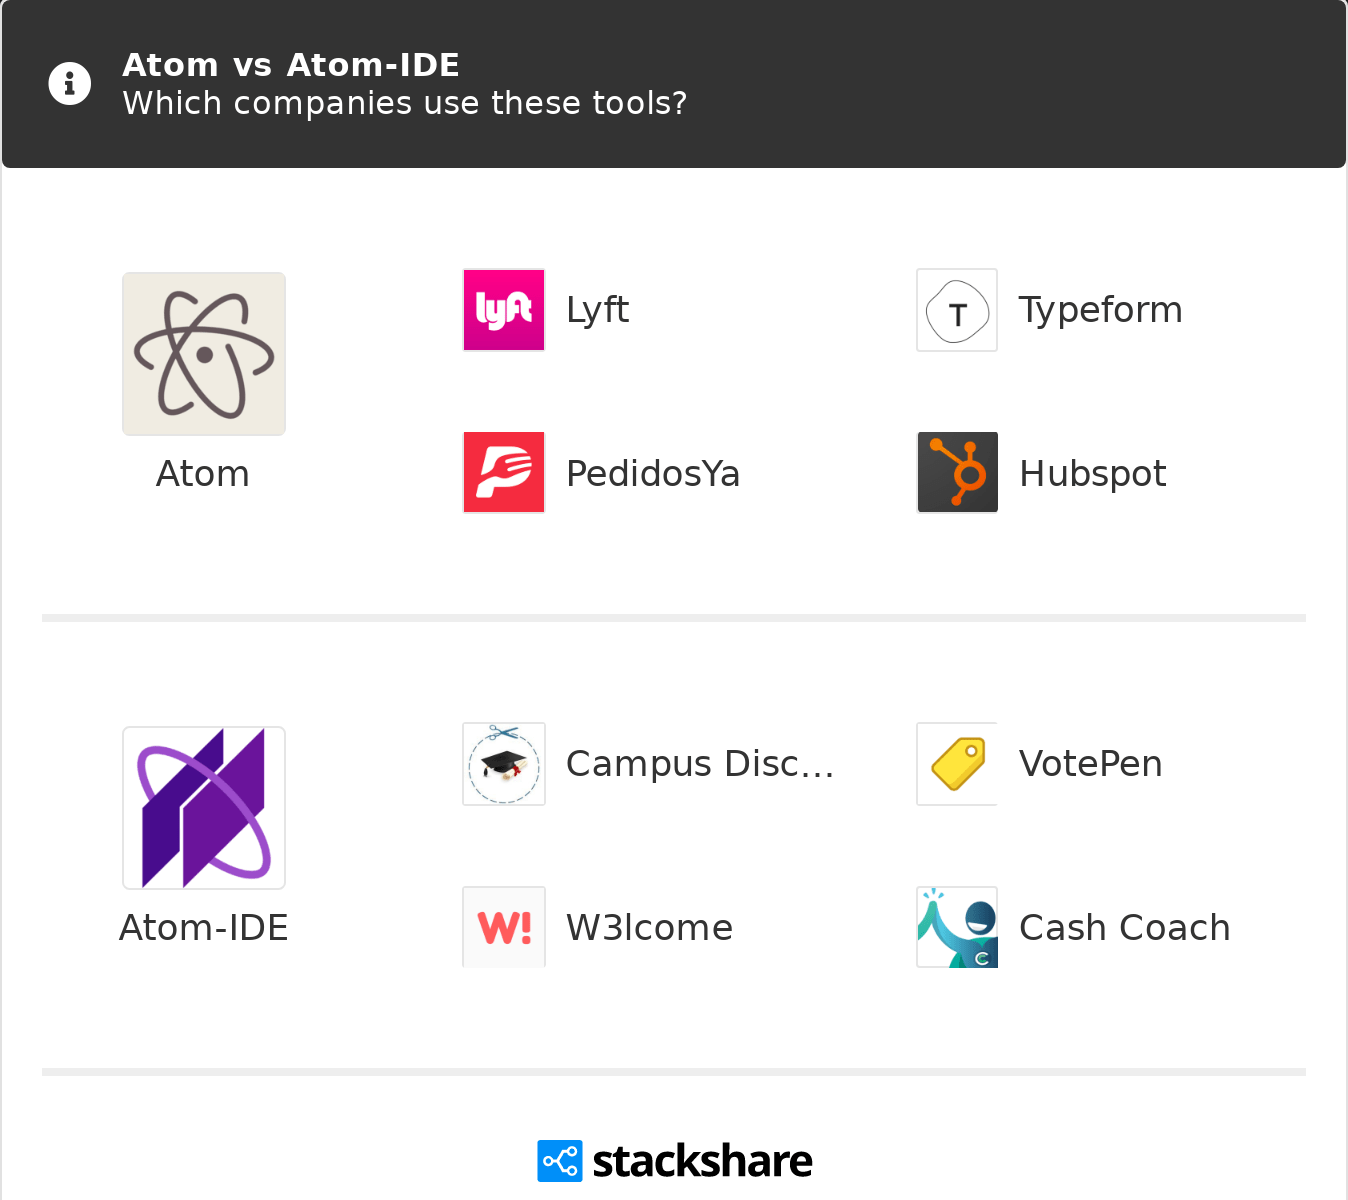The width and height of the screenshot is (1348, 1200).
Task: Click the Hubspot text label
Action: [1093, 473]
